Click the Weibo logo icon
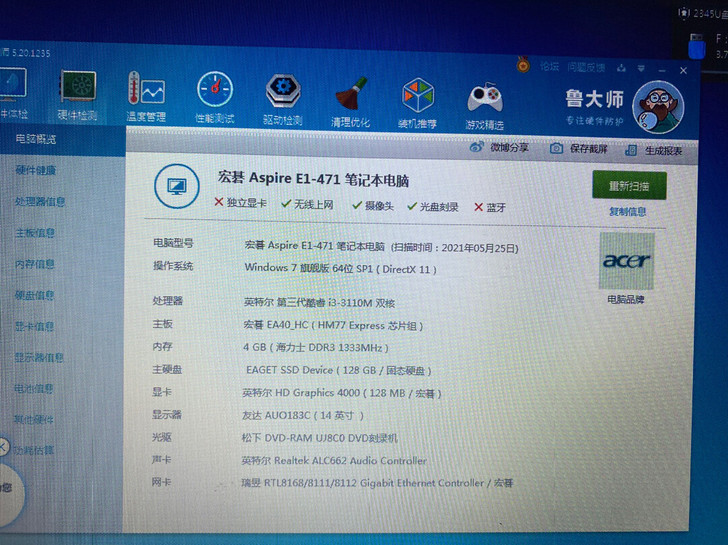 (x=476, y=147)
